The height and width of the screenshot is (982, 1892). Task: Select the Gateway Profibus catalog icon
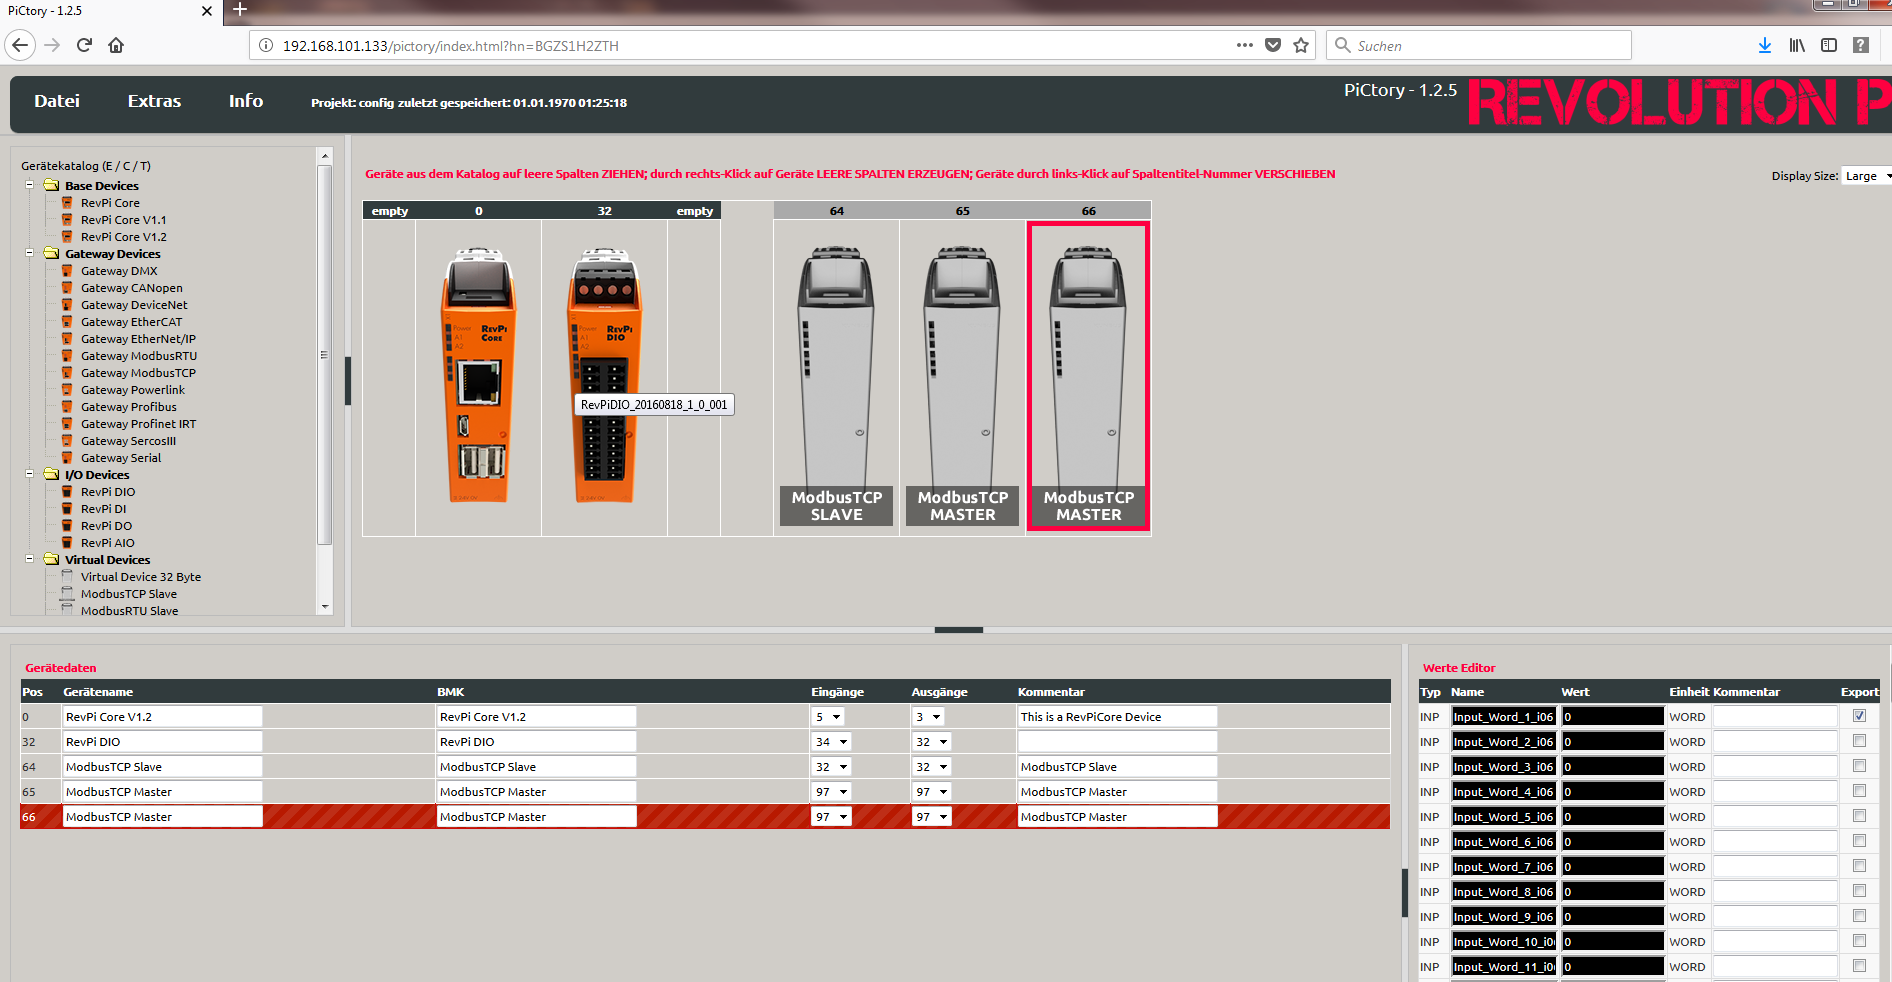pos(68,407)
